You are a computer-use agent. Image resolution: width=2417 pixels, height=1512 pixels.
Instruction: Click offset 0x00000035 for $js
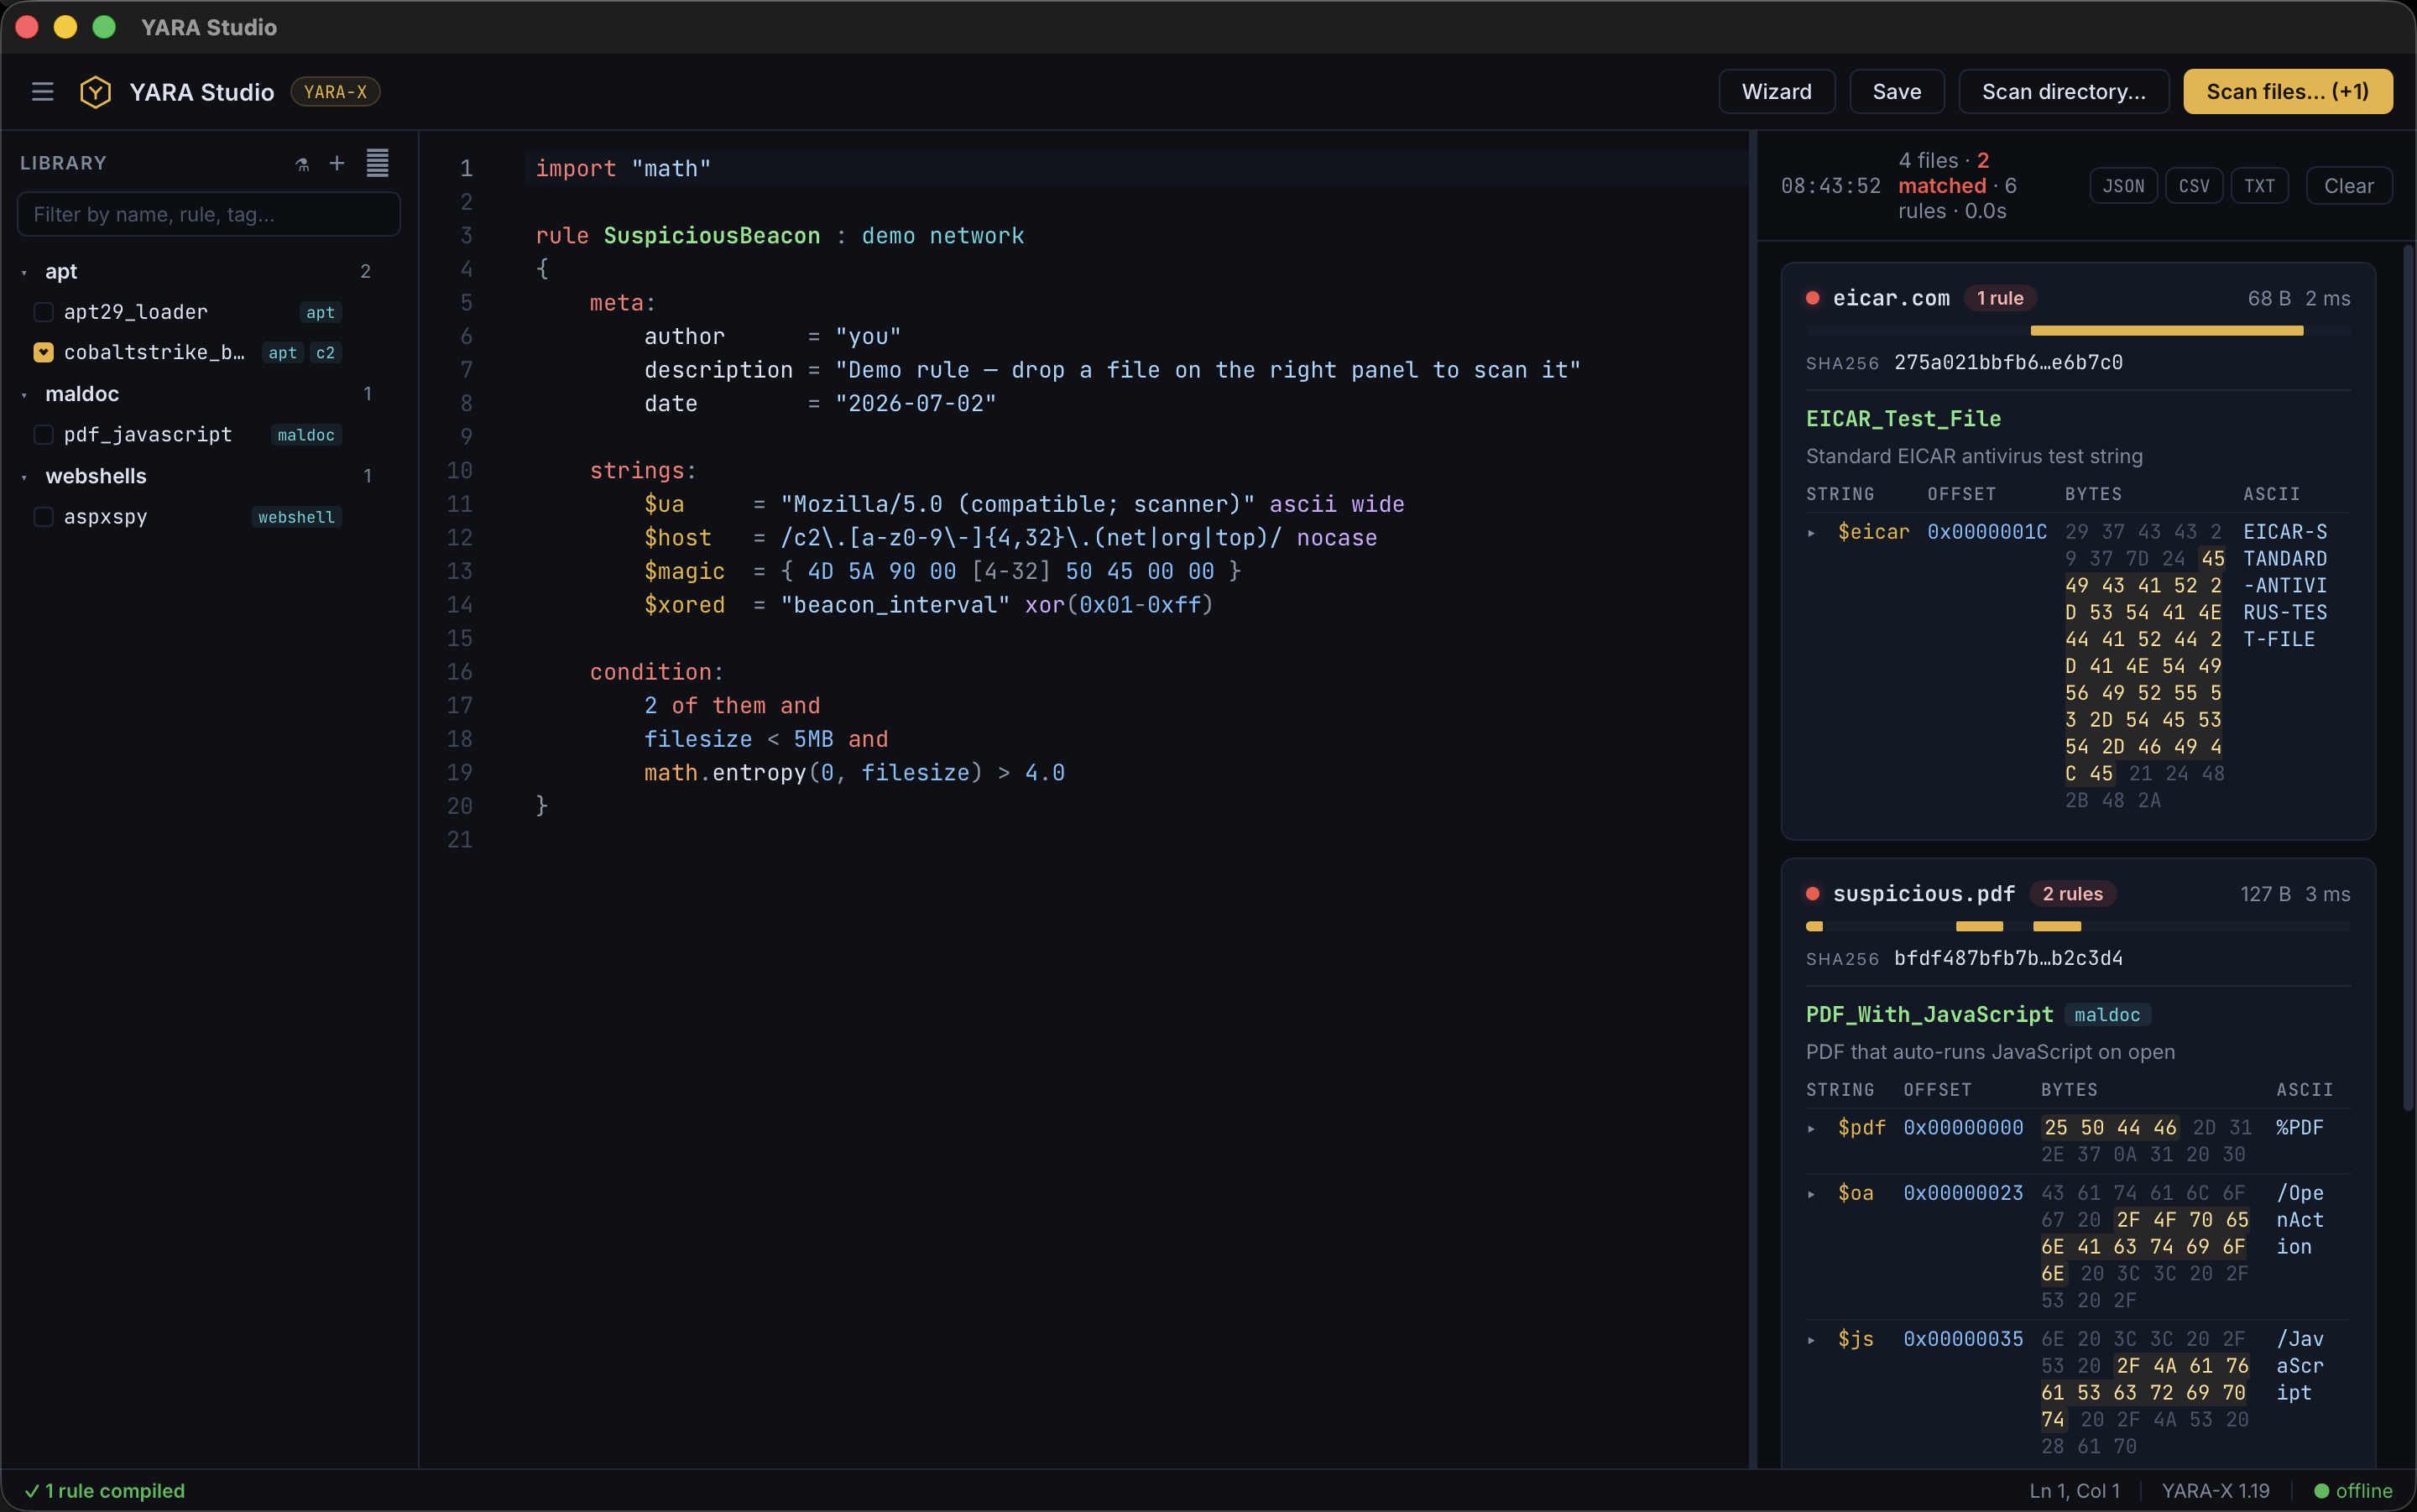(1963, 1340)
